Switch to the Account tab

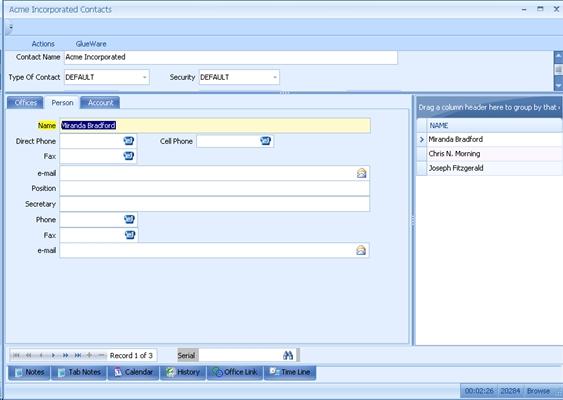point(100,103)
